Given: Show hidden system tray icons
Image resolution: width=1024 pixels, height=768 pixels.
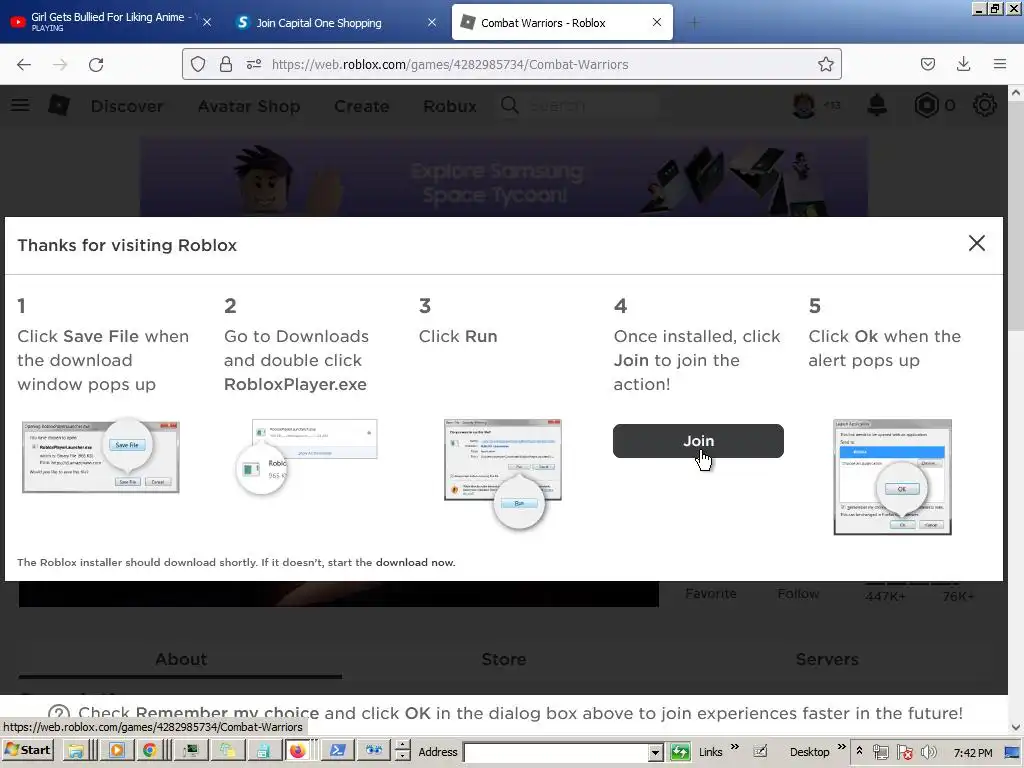Looking at the screenshot, I should coord(859,751).
